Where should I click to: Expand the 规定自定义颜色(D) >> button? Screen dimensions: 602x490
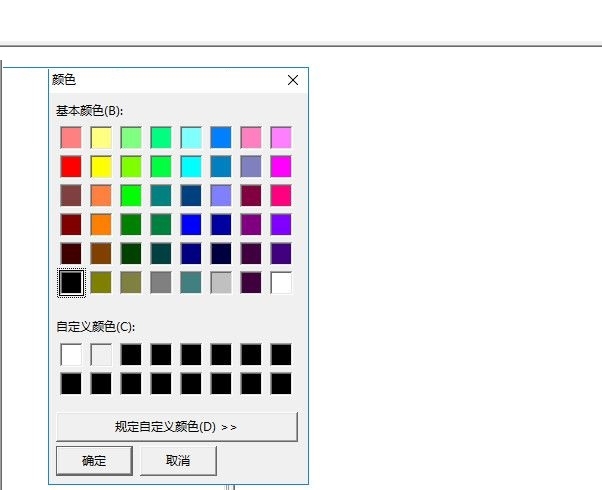pos(177,427)
